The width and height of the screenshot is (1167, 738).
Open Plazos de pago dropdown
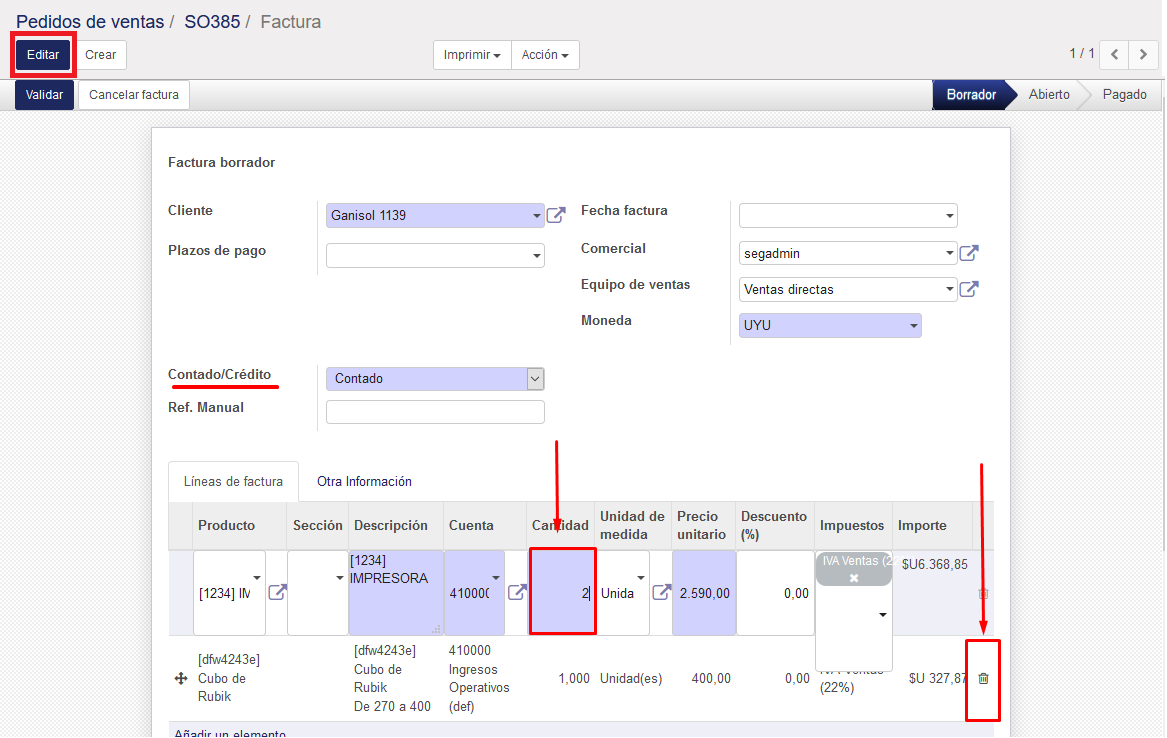point(536,256)
